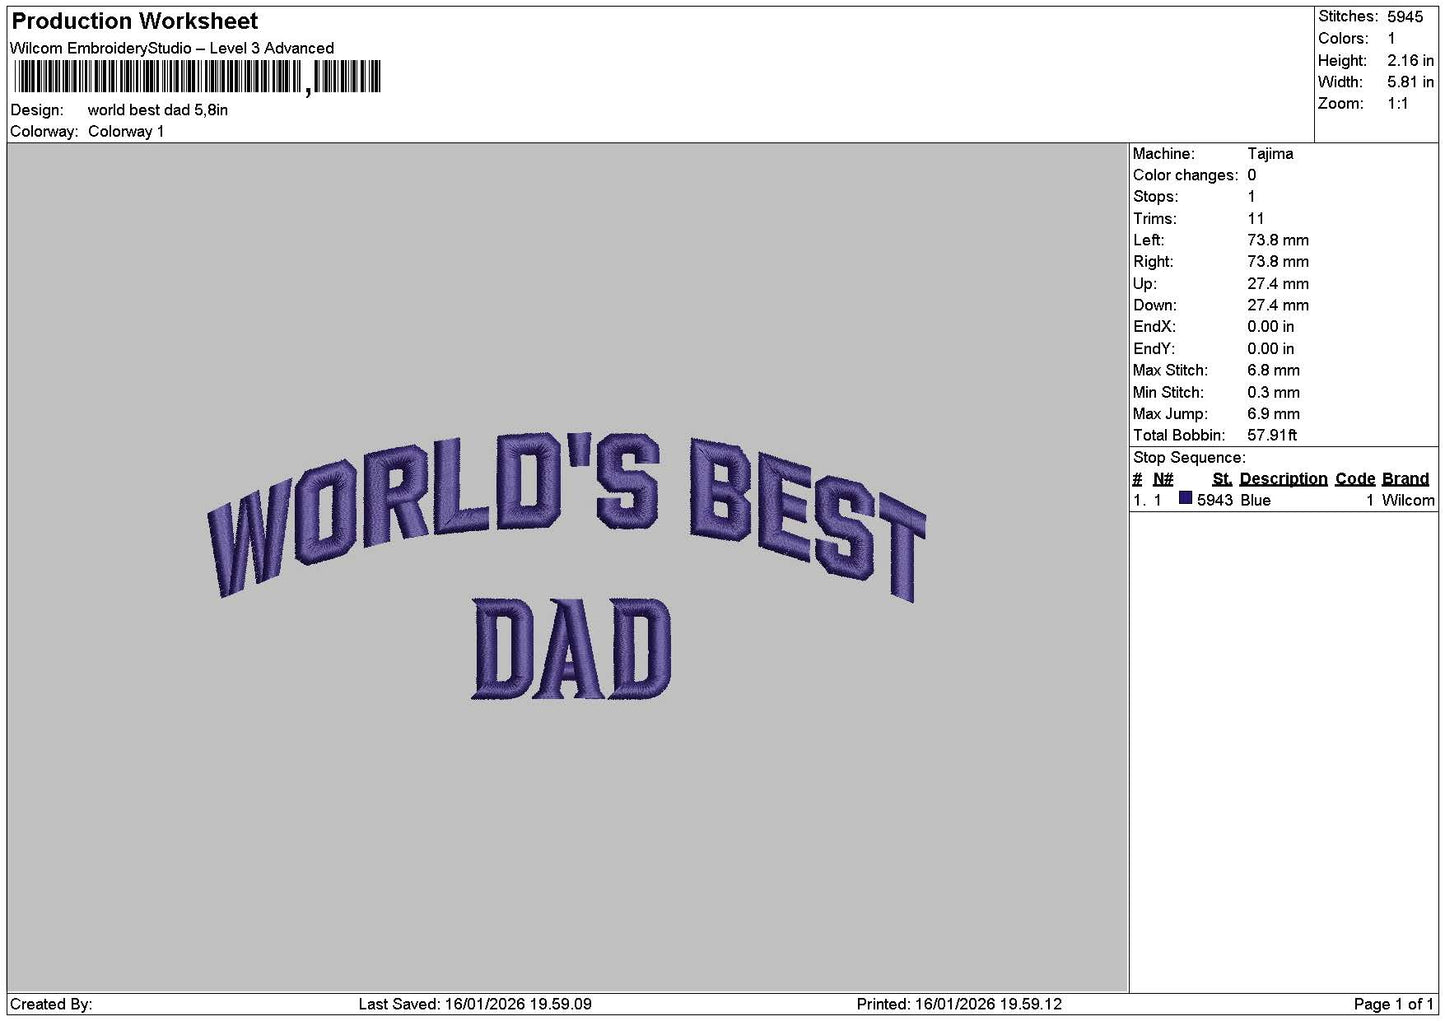
Task: Click the Brand column header
Action: tap(1406, 480)
